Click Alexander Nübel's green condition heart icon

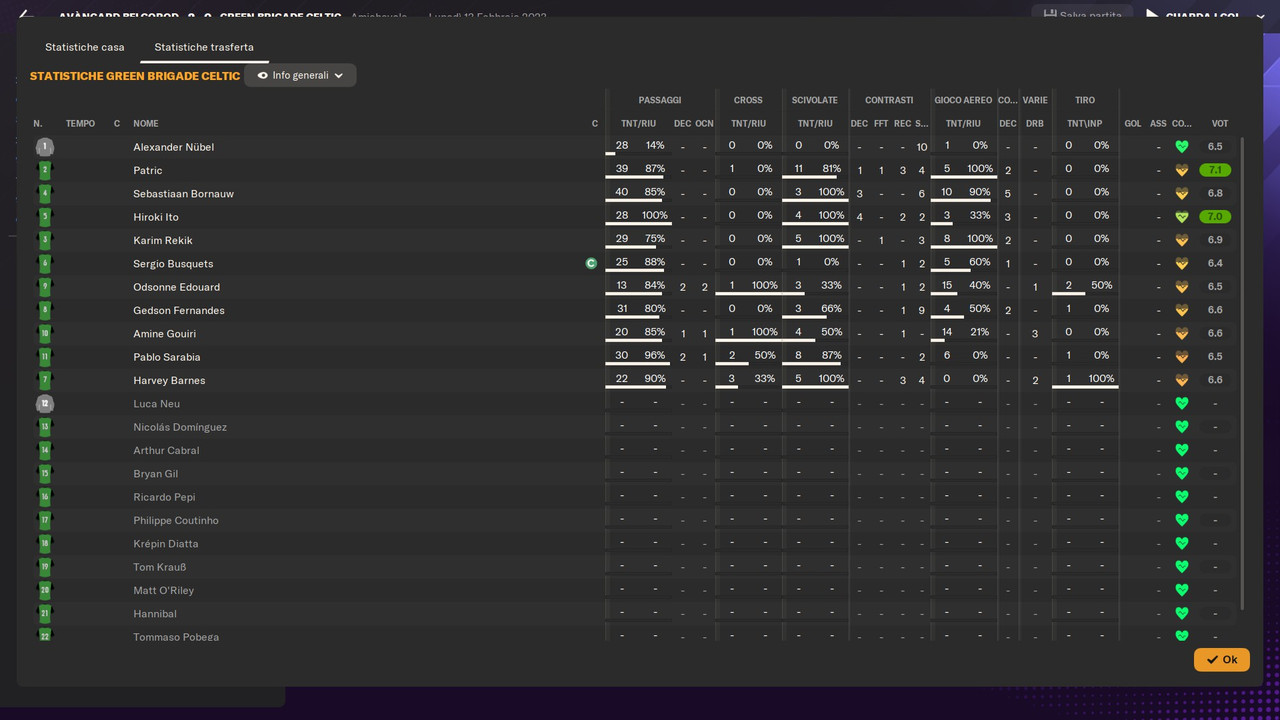[1181, 147]
